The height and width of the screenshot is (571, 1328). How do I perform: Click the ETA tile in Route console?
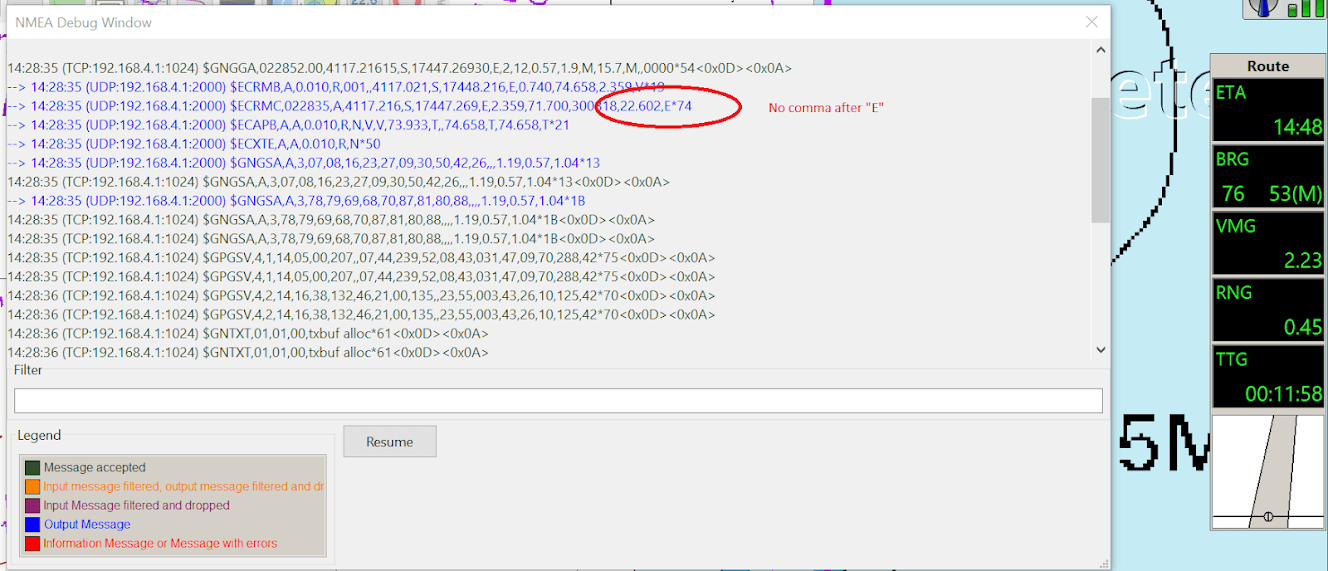[x=1267, y=111]
